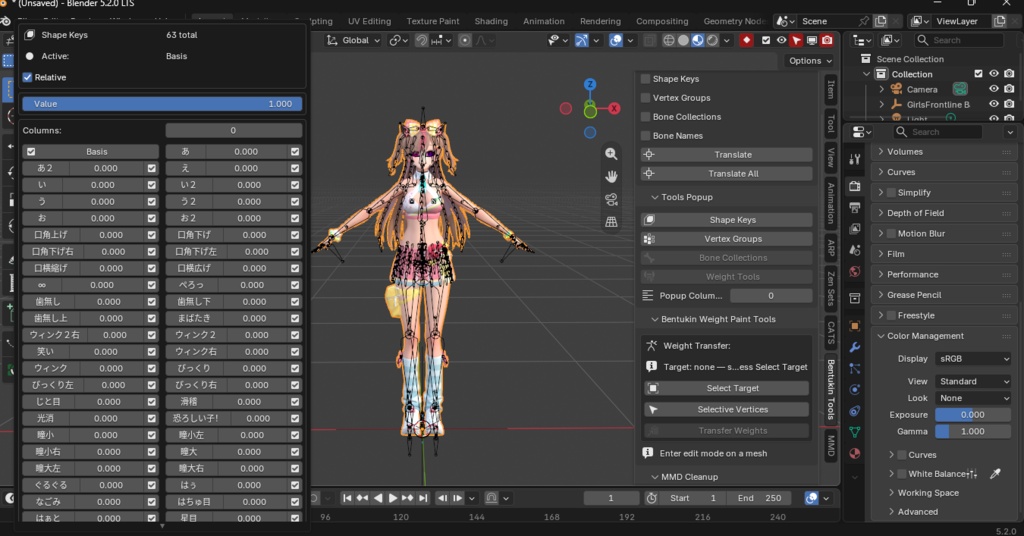Enable the Motion Blur checkbox
Viewport: 1024px width, 536px height.
(891, 234)
